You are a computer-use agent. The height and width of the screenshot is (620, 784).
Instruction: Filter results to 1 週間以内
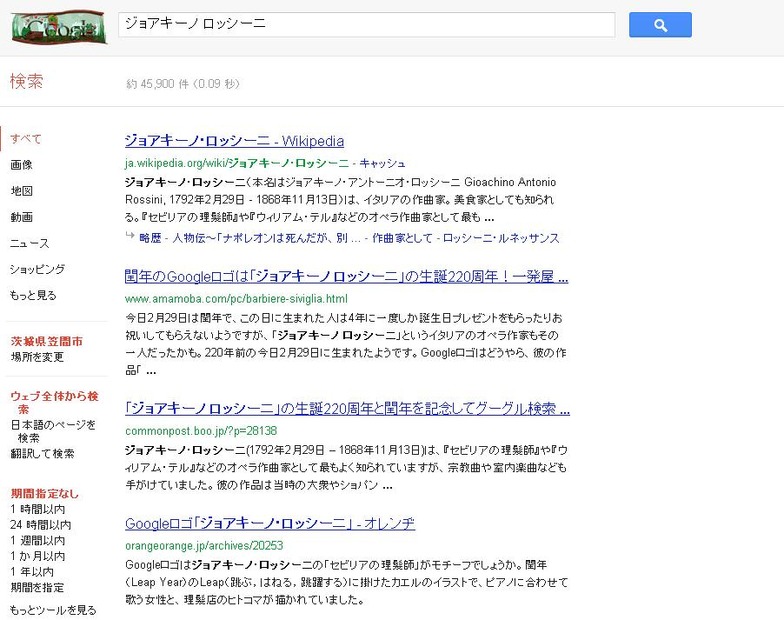(38, 540)
